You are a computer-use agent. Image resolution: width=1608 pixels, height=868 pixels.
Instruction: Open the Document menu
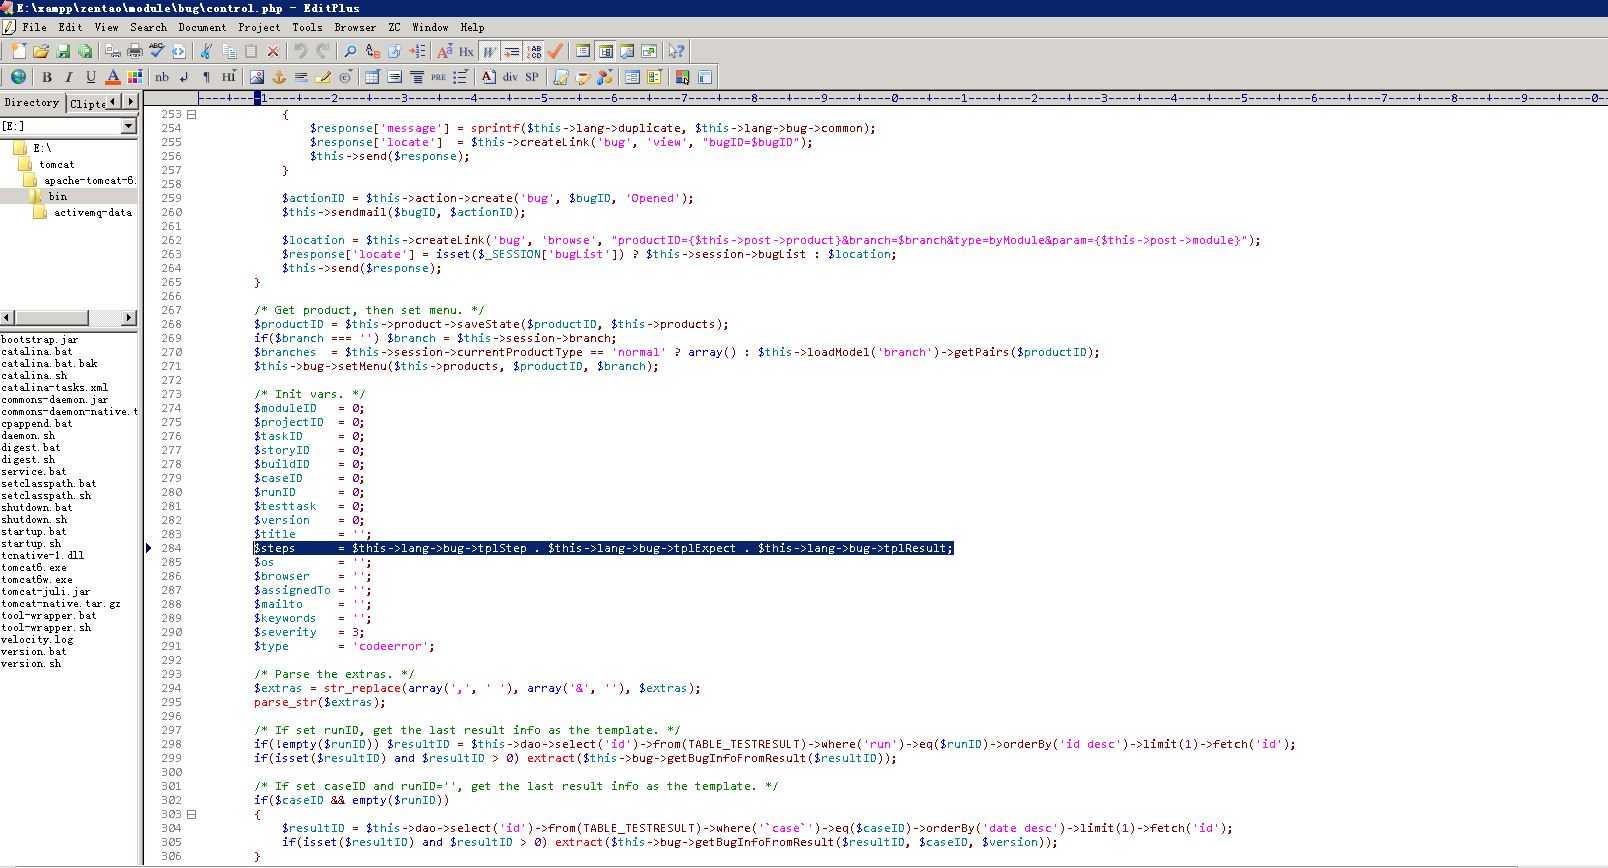(202, 27)
